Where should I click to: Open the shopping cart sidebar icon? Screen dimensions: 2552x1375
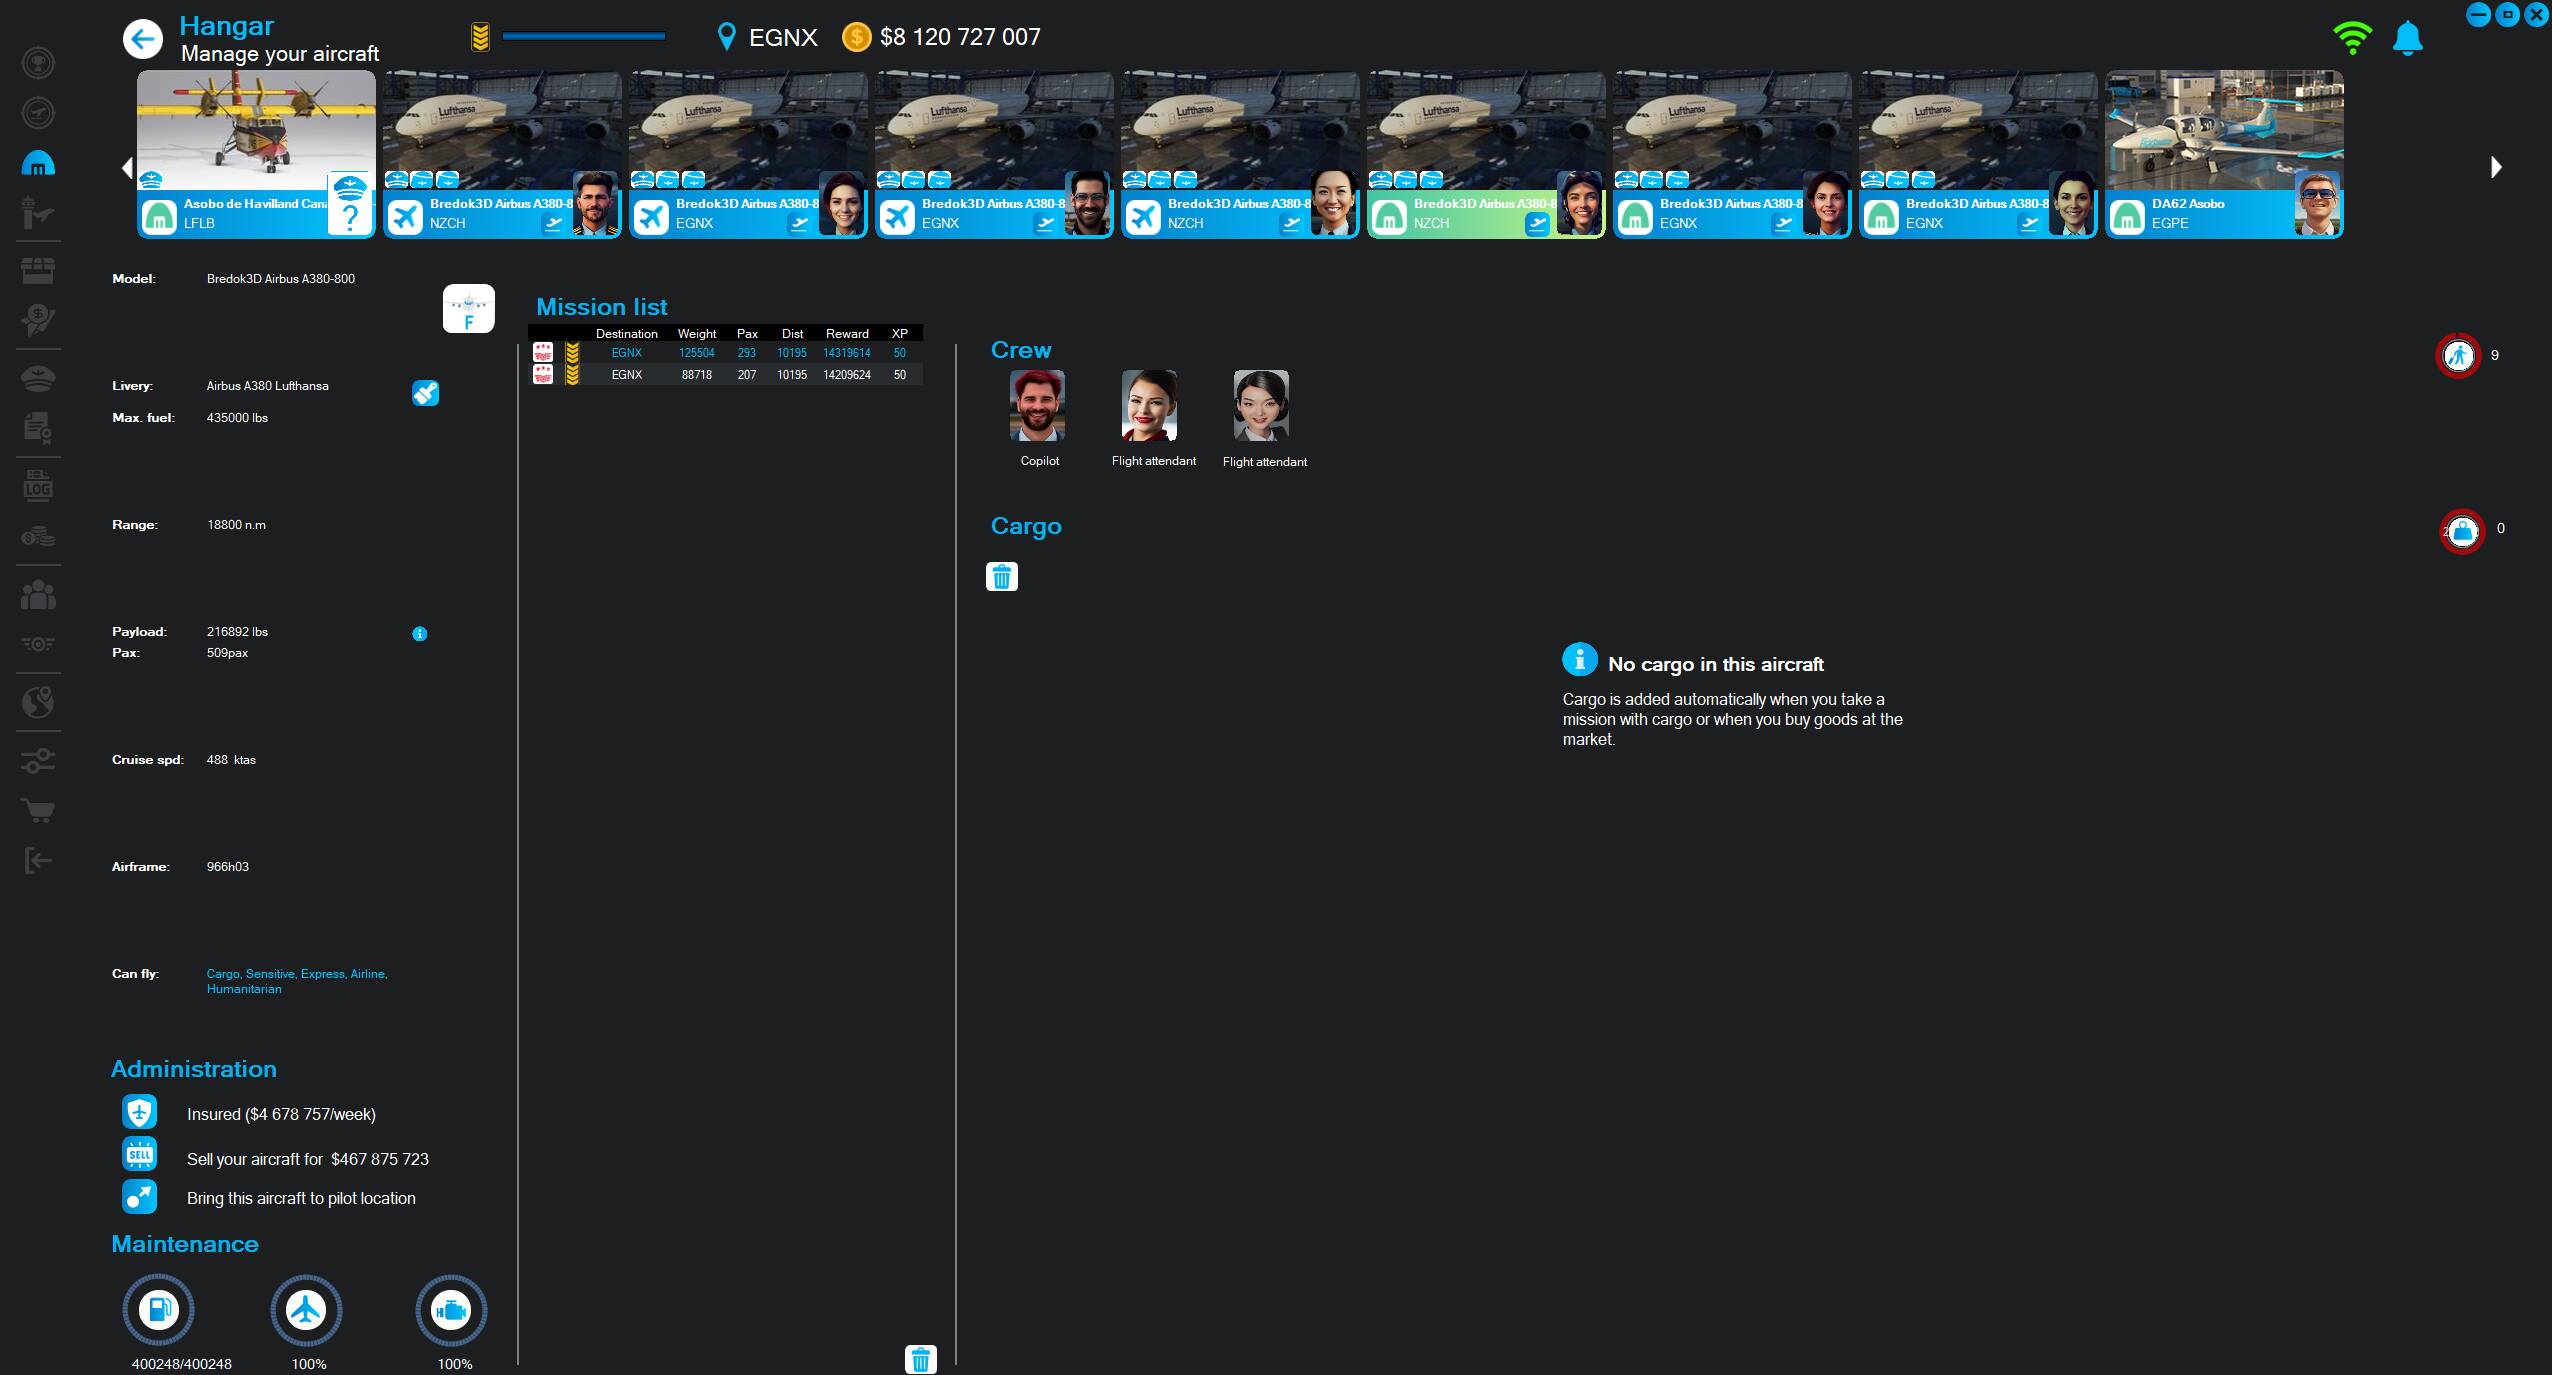click(x=38, y=810)
